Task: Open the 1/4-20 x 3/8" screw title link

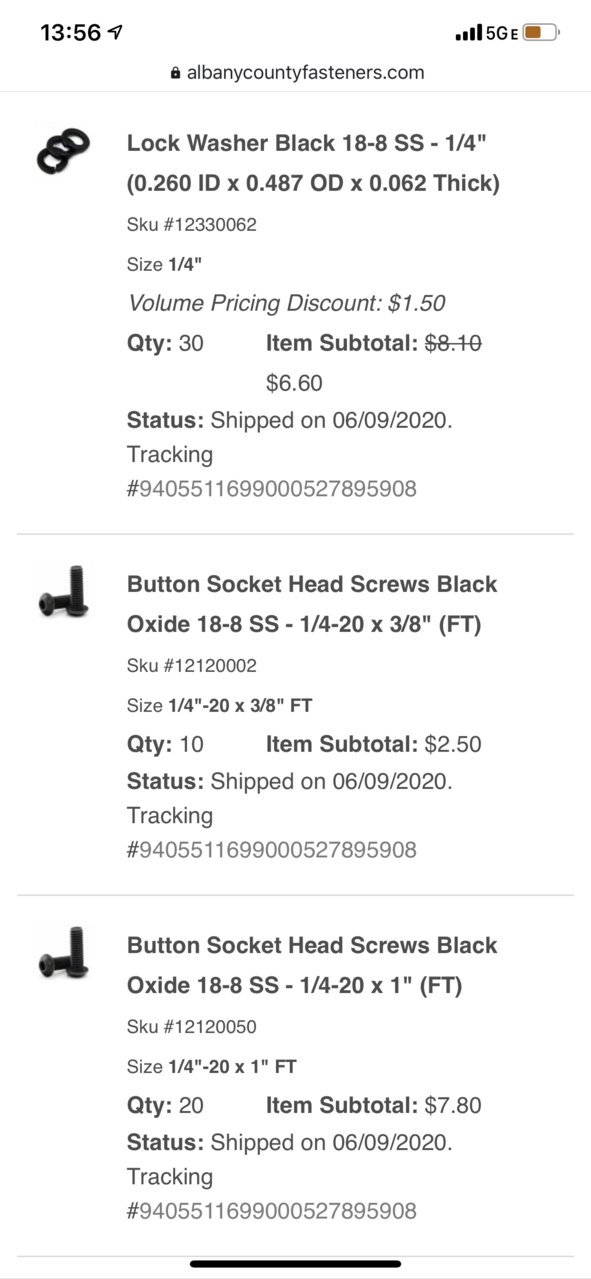Action: pos(312,604)
